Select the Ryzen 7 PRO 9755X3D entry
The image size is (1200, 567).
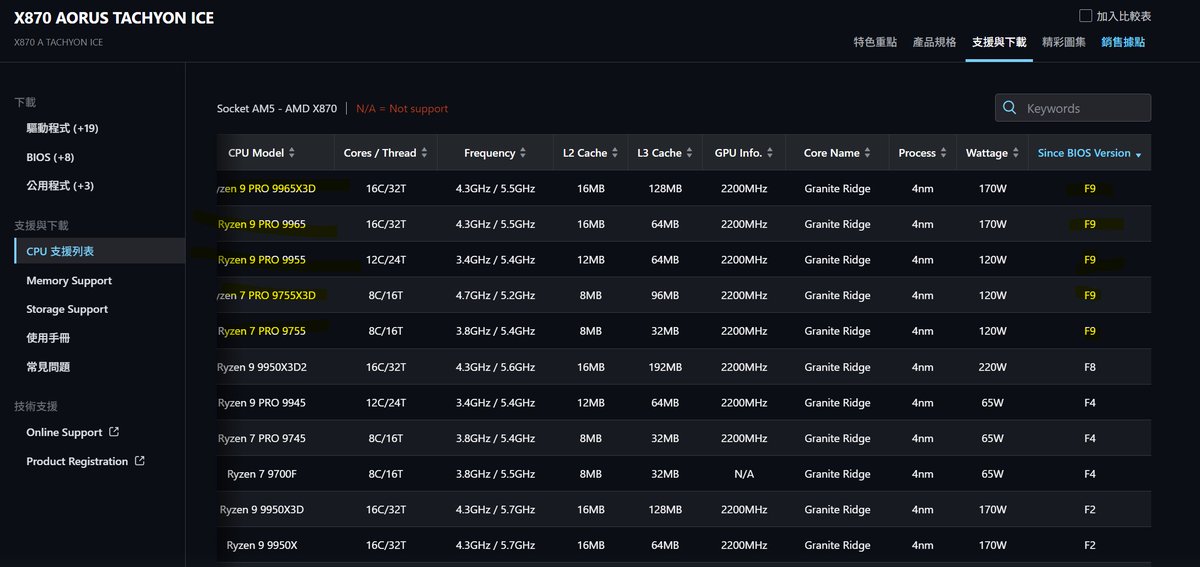click(x=266, y=295)
